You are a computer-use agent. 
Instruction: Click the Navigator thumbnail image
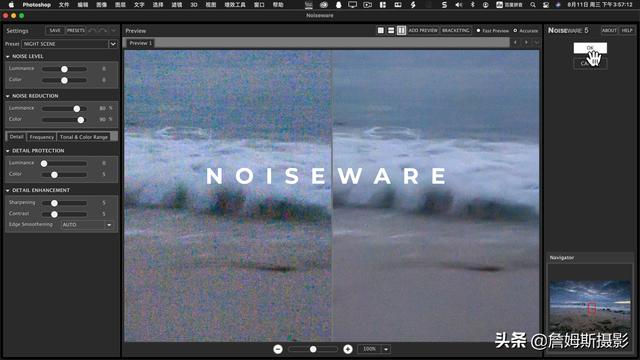590,305
